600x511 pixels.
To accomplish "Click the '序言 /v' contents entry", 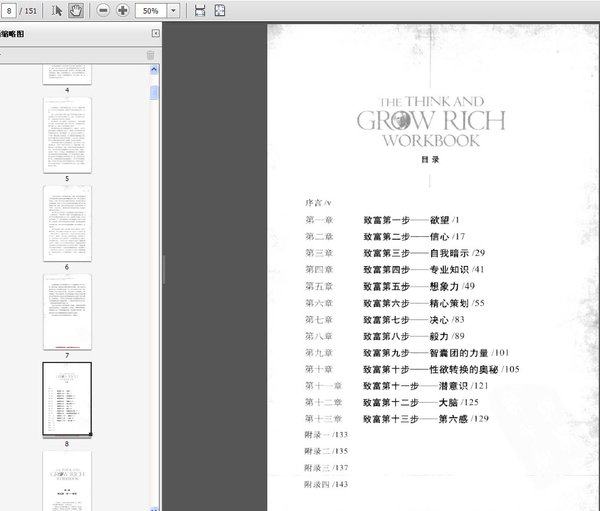I will pos(318,203).
